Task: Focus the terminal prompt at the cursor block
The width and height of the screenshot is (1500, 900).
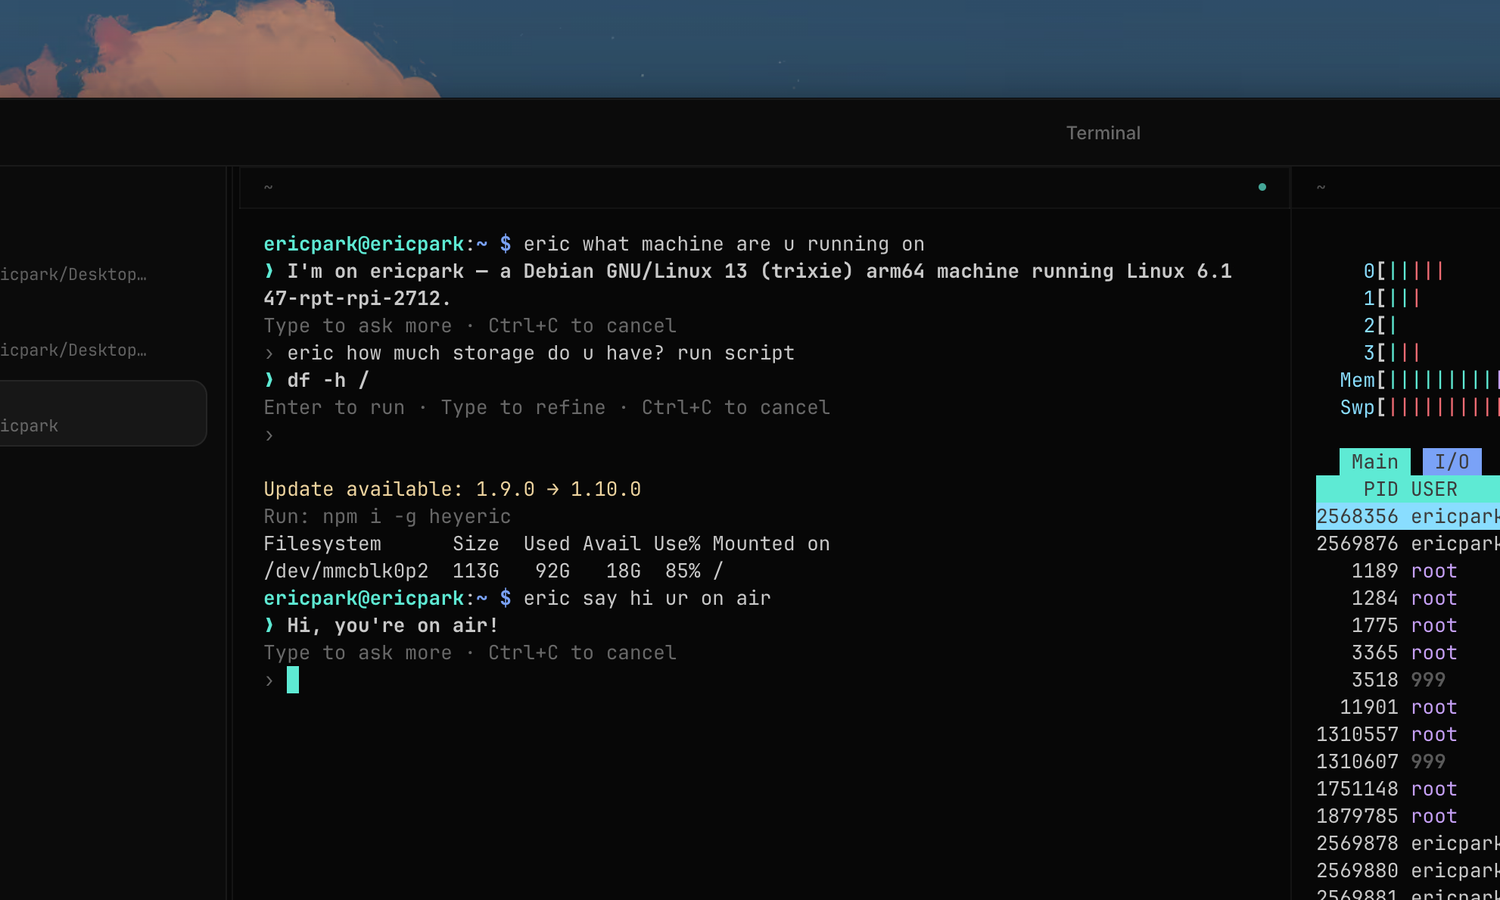Action: (293, 680)
